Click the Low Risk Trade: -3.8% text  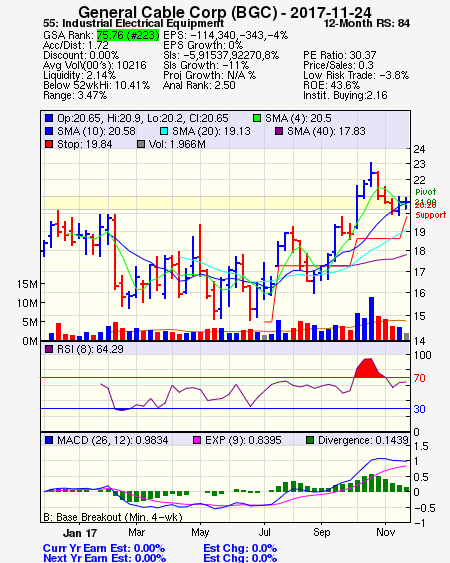click(356, 75)
